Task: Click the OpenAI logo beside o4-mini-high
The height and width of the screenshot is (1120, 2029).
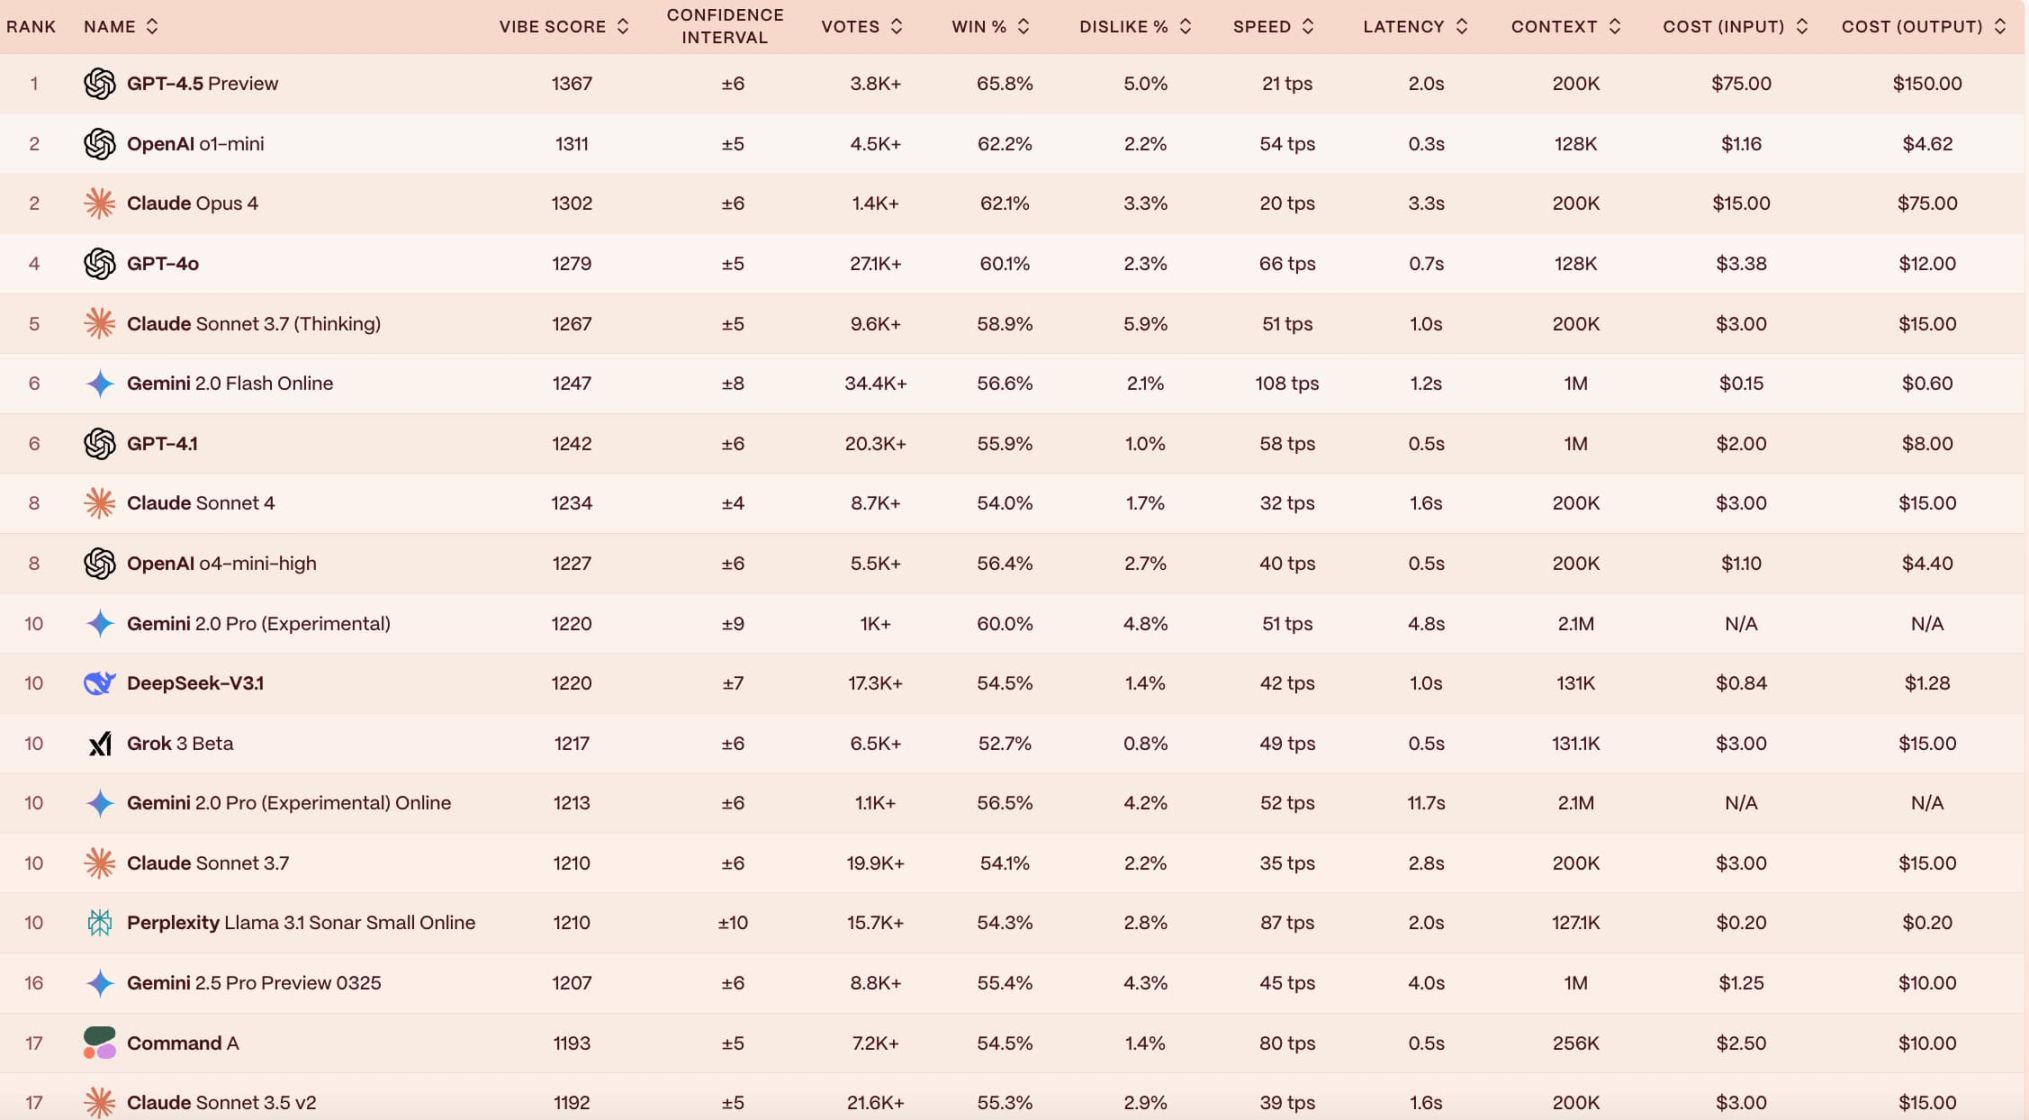Action: (99, 564)
